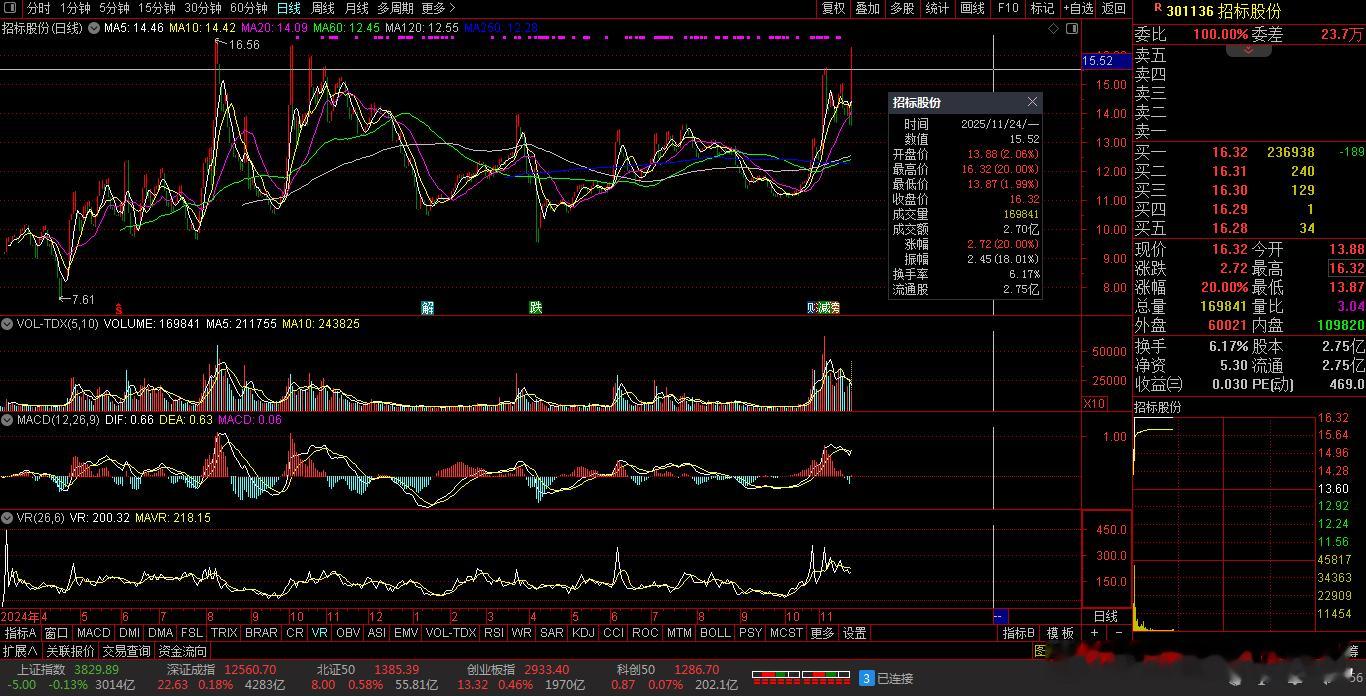
Task: Close the 招标股份 data popup
Action: (1032, 102)
